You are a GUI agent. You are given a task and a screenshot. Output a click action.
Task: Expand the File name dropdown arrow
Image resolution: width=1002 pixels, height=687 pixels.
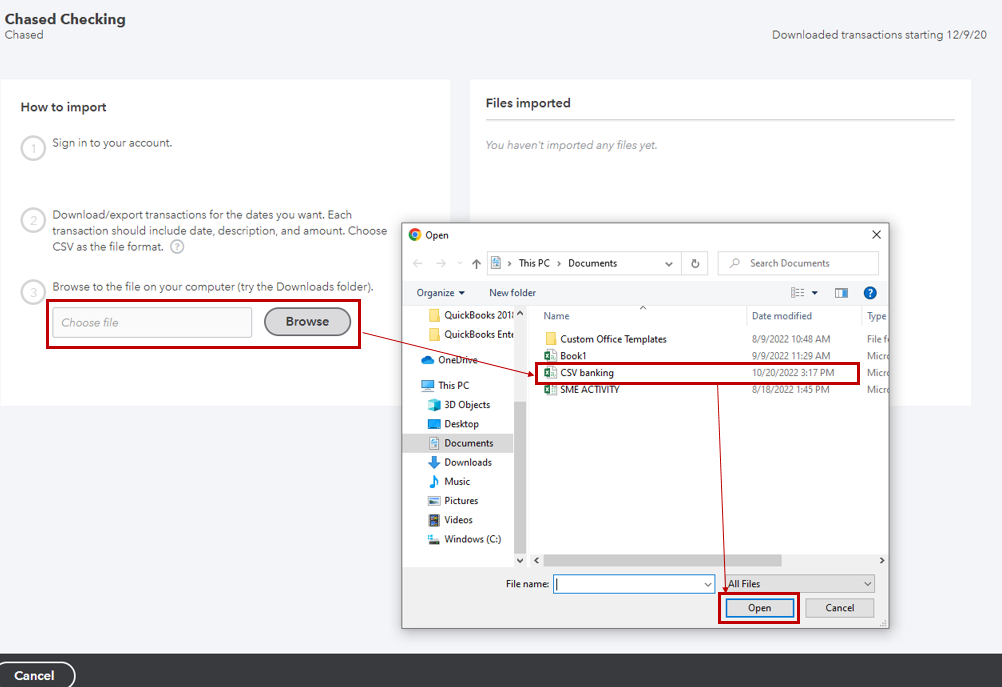point(707,583)
